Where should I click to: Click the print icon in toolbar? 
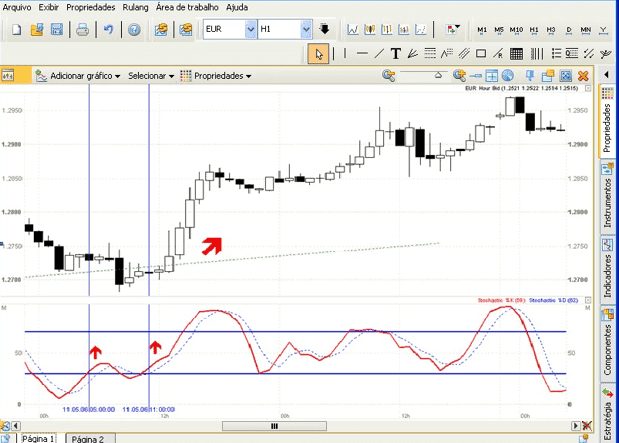pos(83,29)
